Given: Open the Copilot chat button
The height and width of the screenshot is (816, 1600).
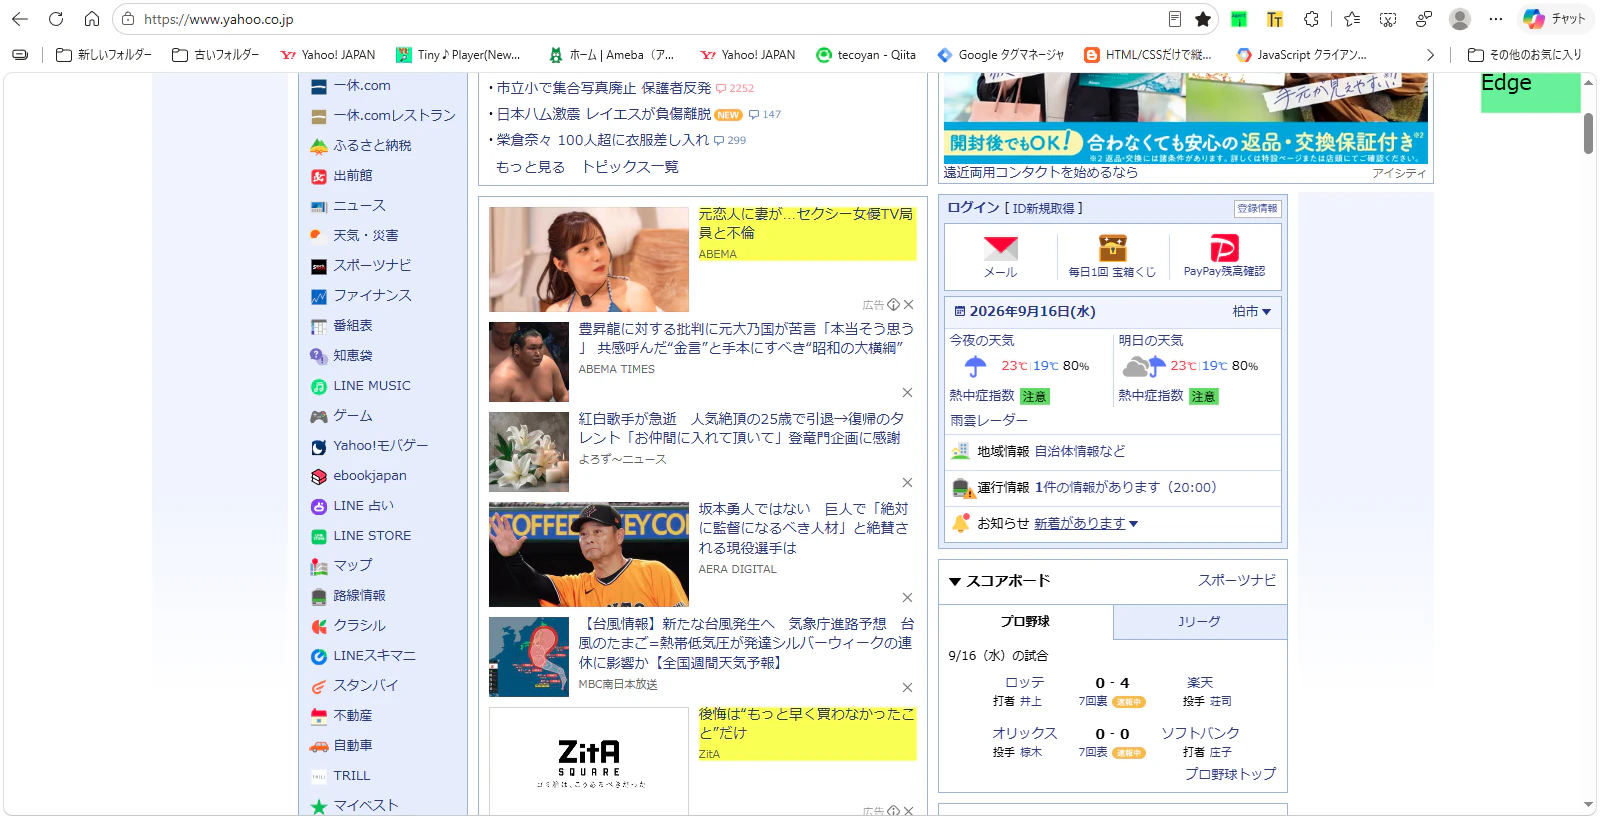Looking at the screenshot, I should point(1555,19).
